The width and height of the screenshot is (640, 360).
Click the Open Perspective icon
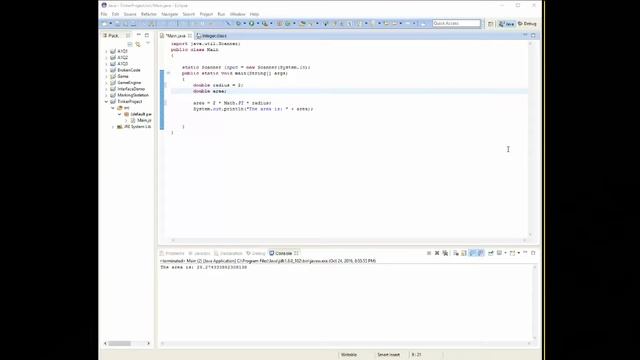click(491, 24)
